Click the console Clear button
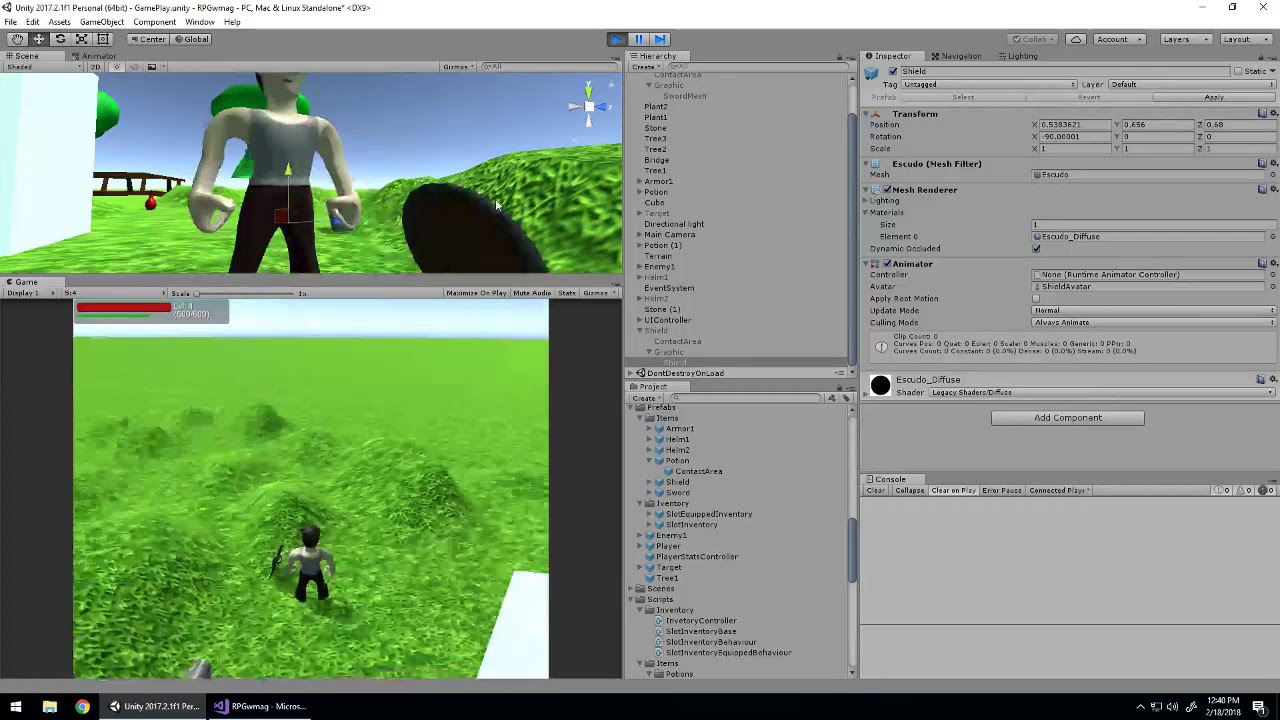 pyautogui.click(x=875, y=491)
